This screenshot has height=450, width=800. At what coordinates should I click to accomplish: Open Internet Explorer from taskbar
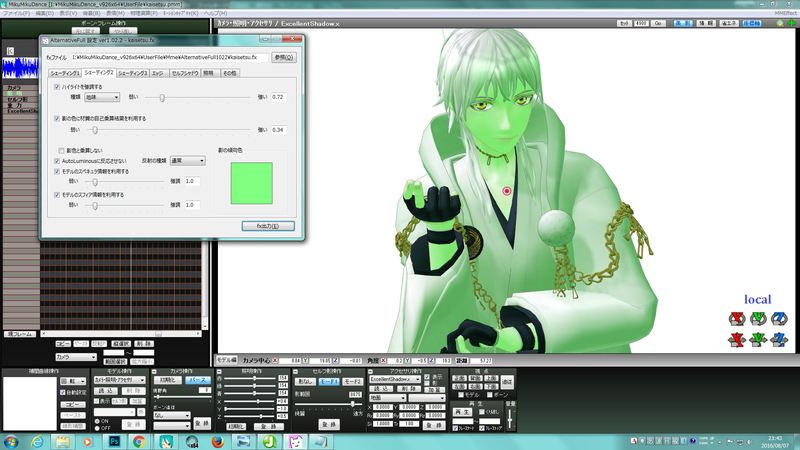click(x=37, y=442)
